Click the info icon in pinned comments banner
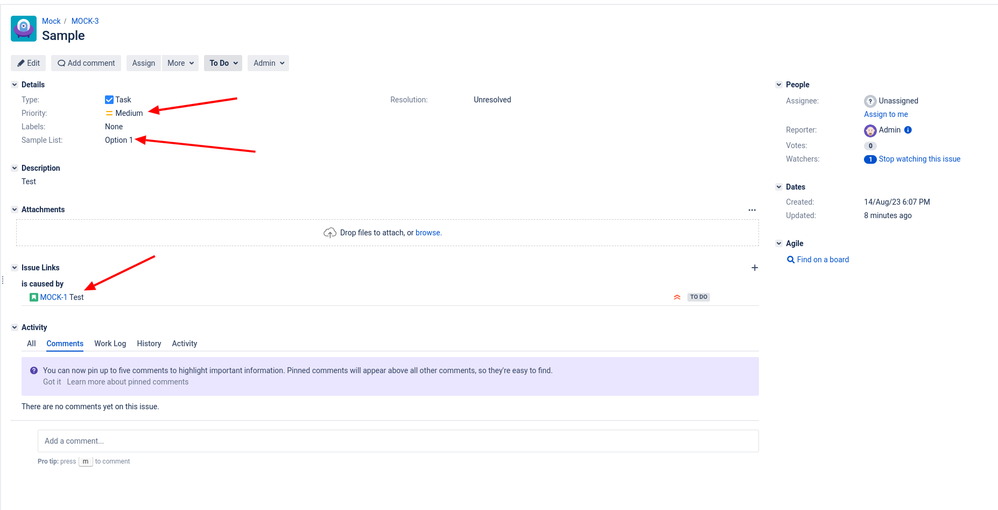 (34, 370)
